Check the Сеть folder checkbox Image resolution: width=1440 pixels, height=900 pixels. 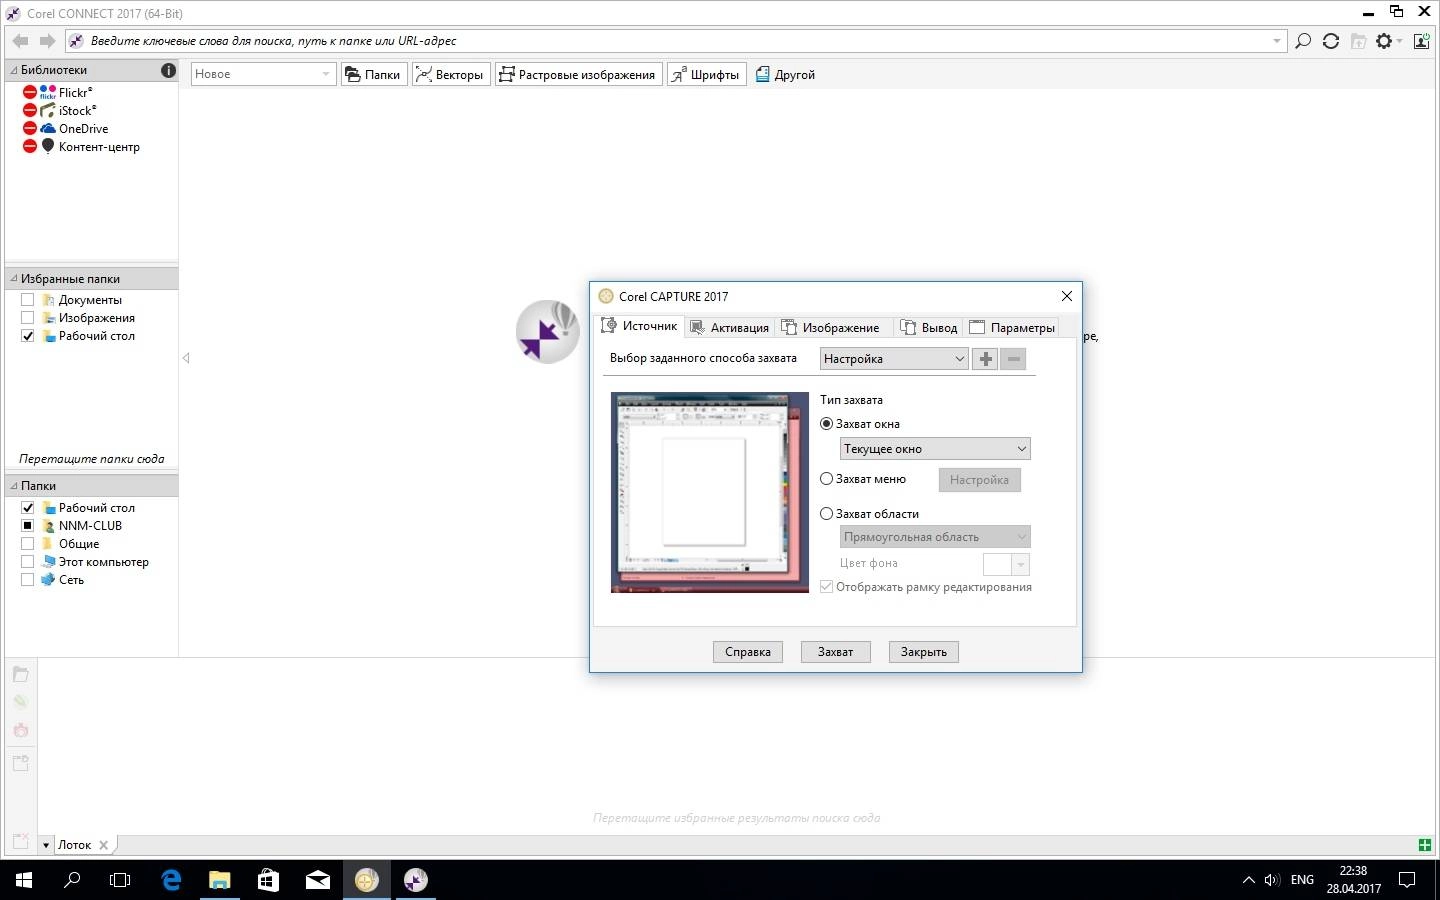coord(28,580)
